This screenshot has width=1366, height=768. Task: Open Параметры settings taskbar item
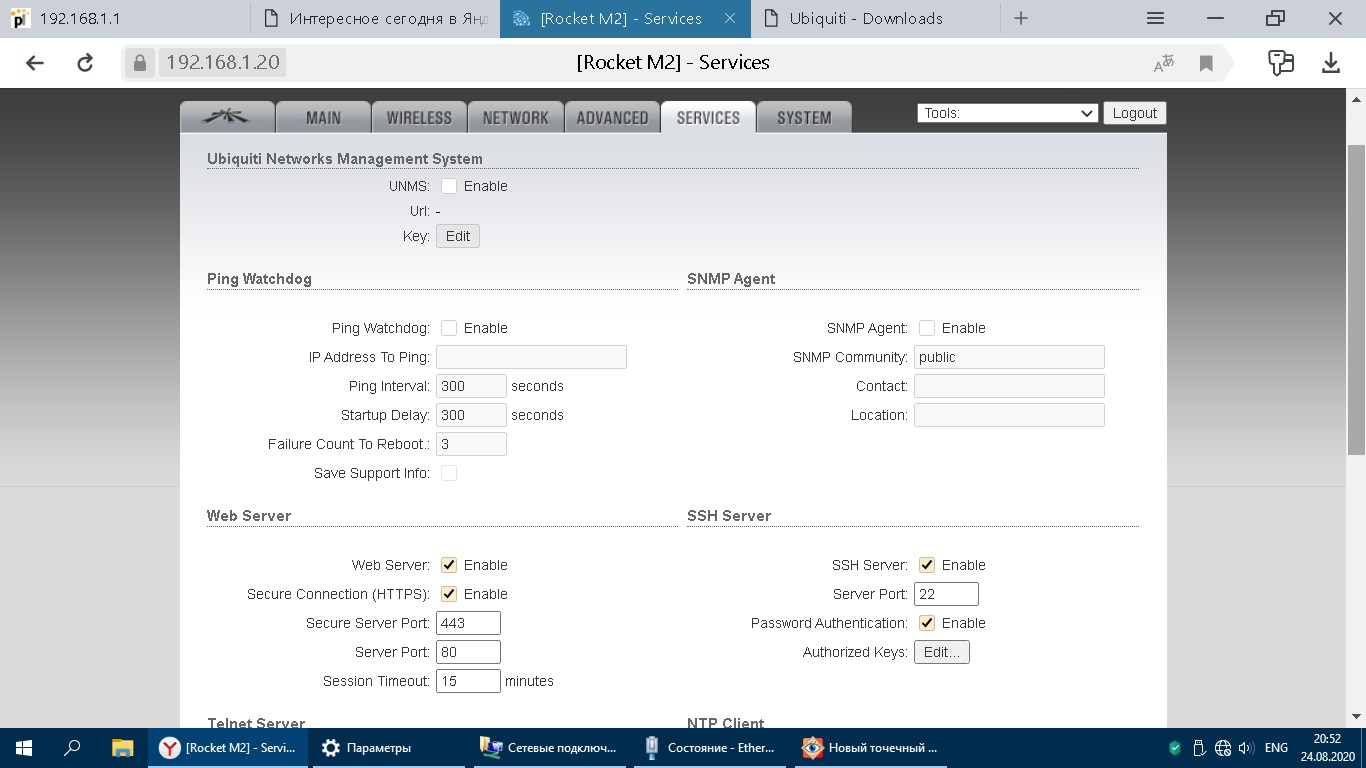[x=390, y=748]
